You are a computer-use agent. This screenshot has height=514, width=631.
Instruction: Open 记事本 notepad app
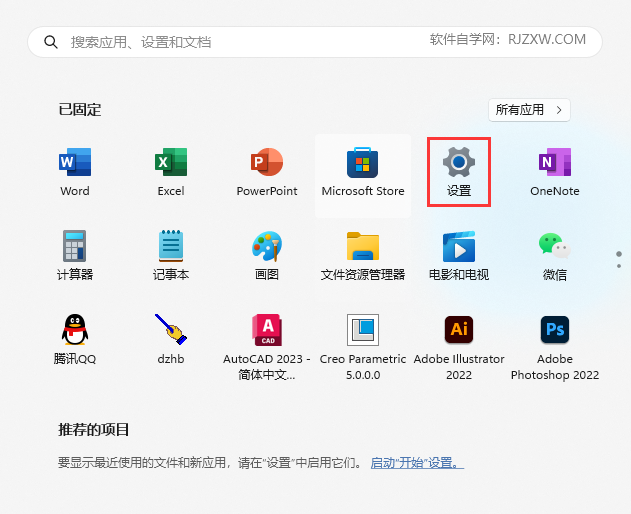(x=171, y=255)
